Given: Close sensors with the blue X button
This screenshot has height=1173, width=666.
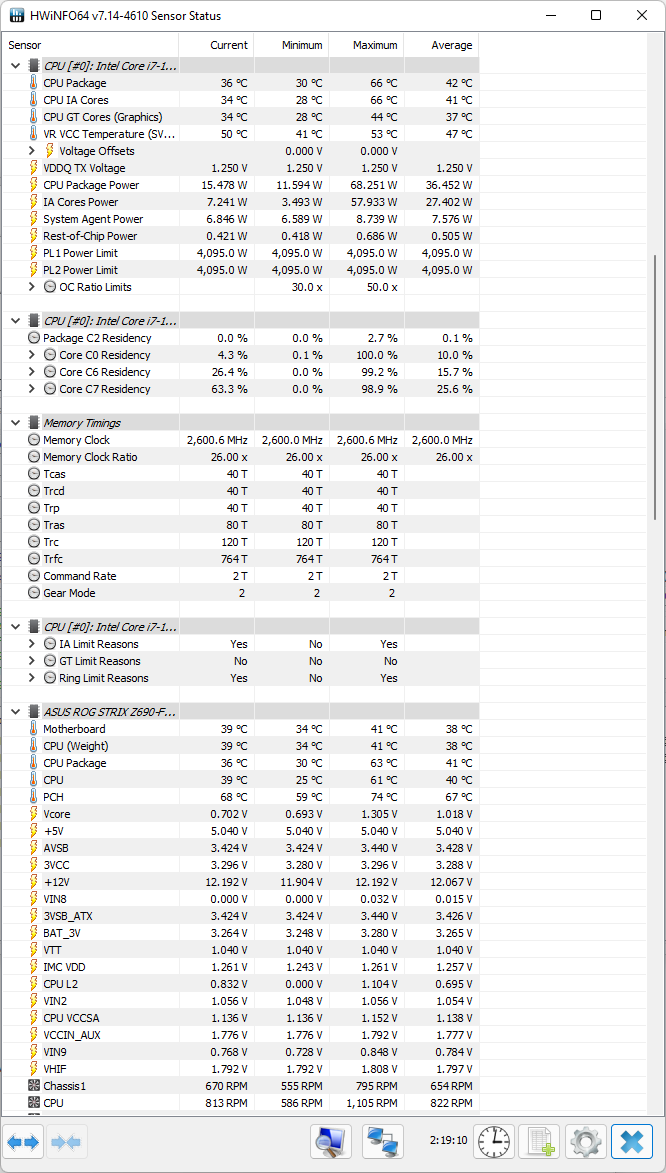Looking at the screenshot, I should 632,1142.
